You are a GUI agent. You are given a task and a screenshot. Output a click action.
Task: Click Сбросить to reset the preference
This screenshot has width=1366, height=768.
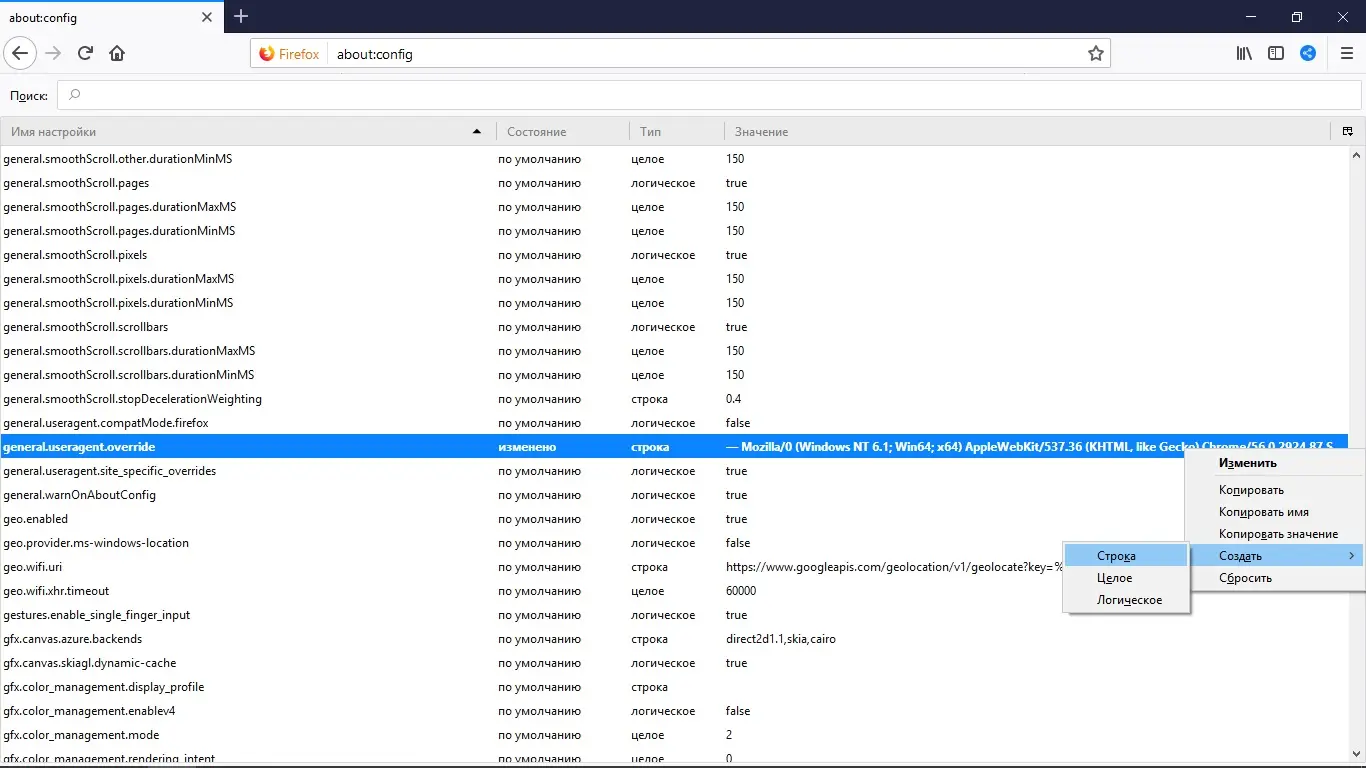(1244, 577)
